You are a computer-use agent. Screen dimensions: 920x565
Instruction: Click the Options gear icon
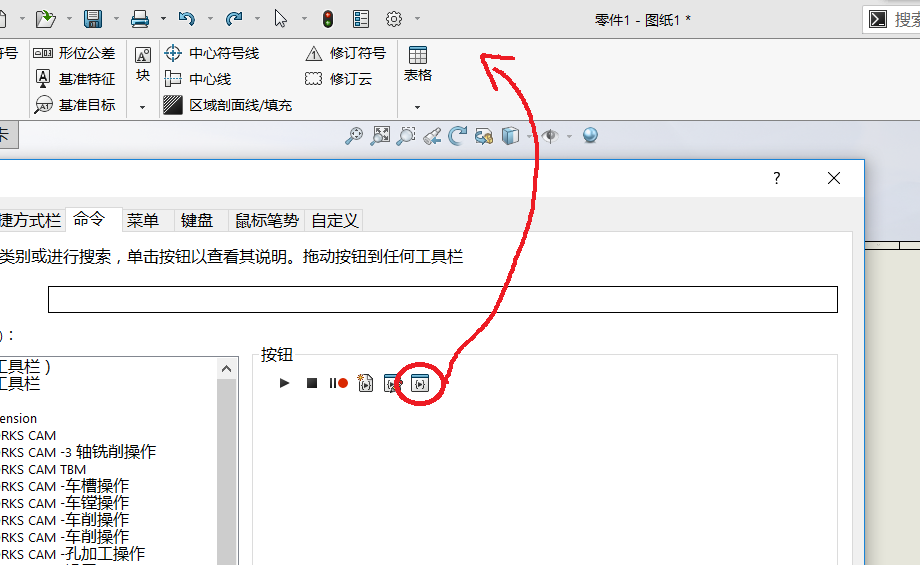coord(394,19)
